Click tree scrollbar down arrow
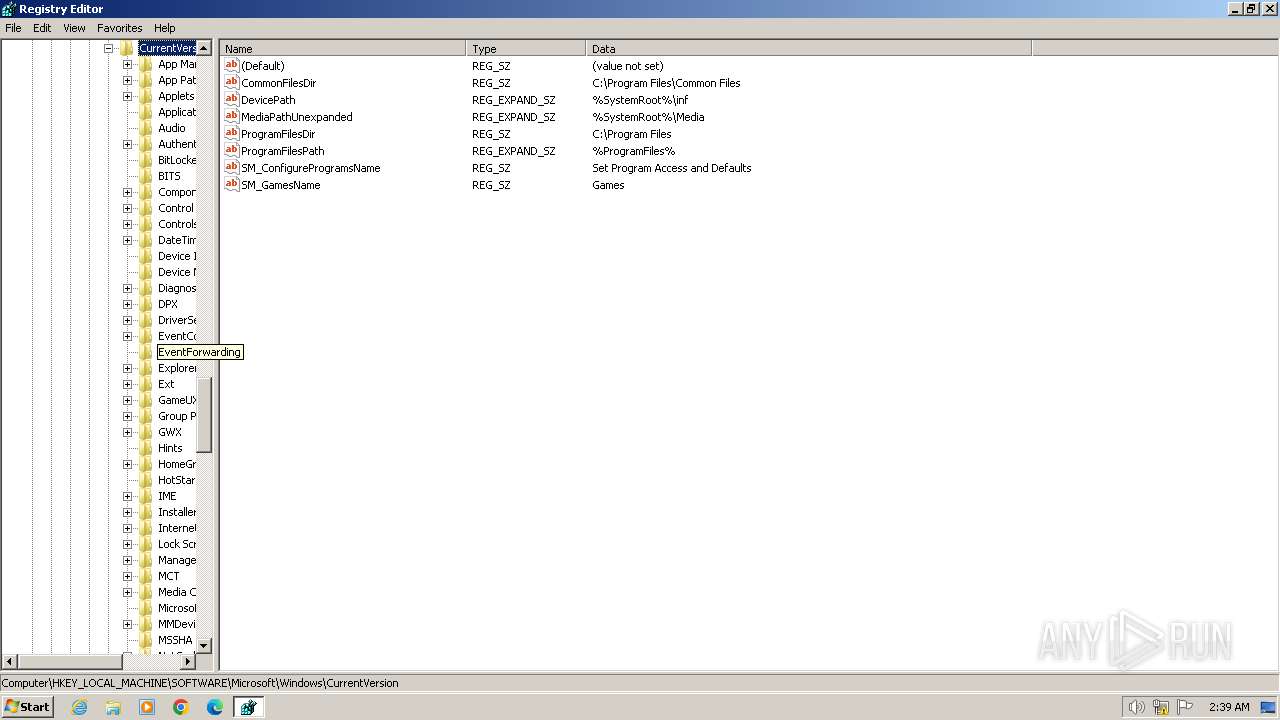The height and width of the screenshot is (720, 1280). click(204, 646)
